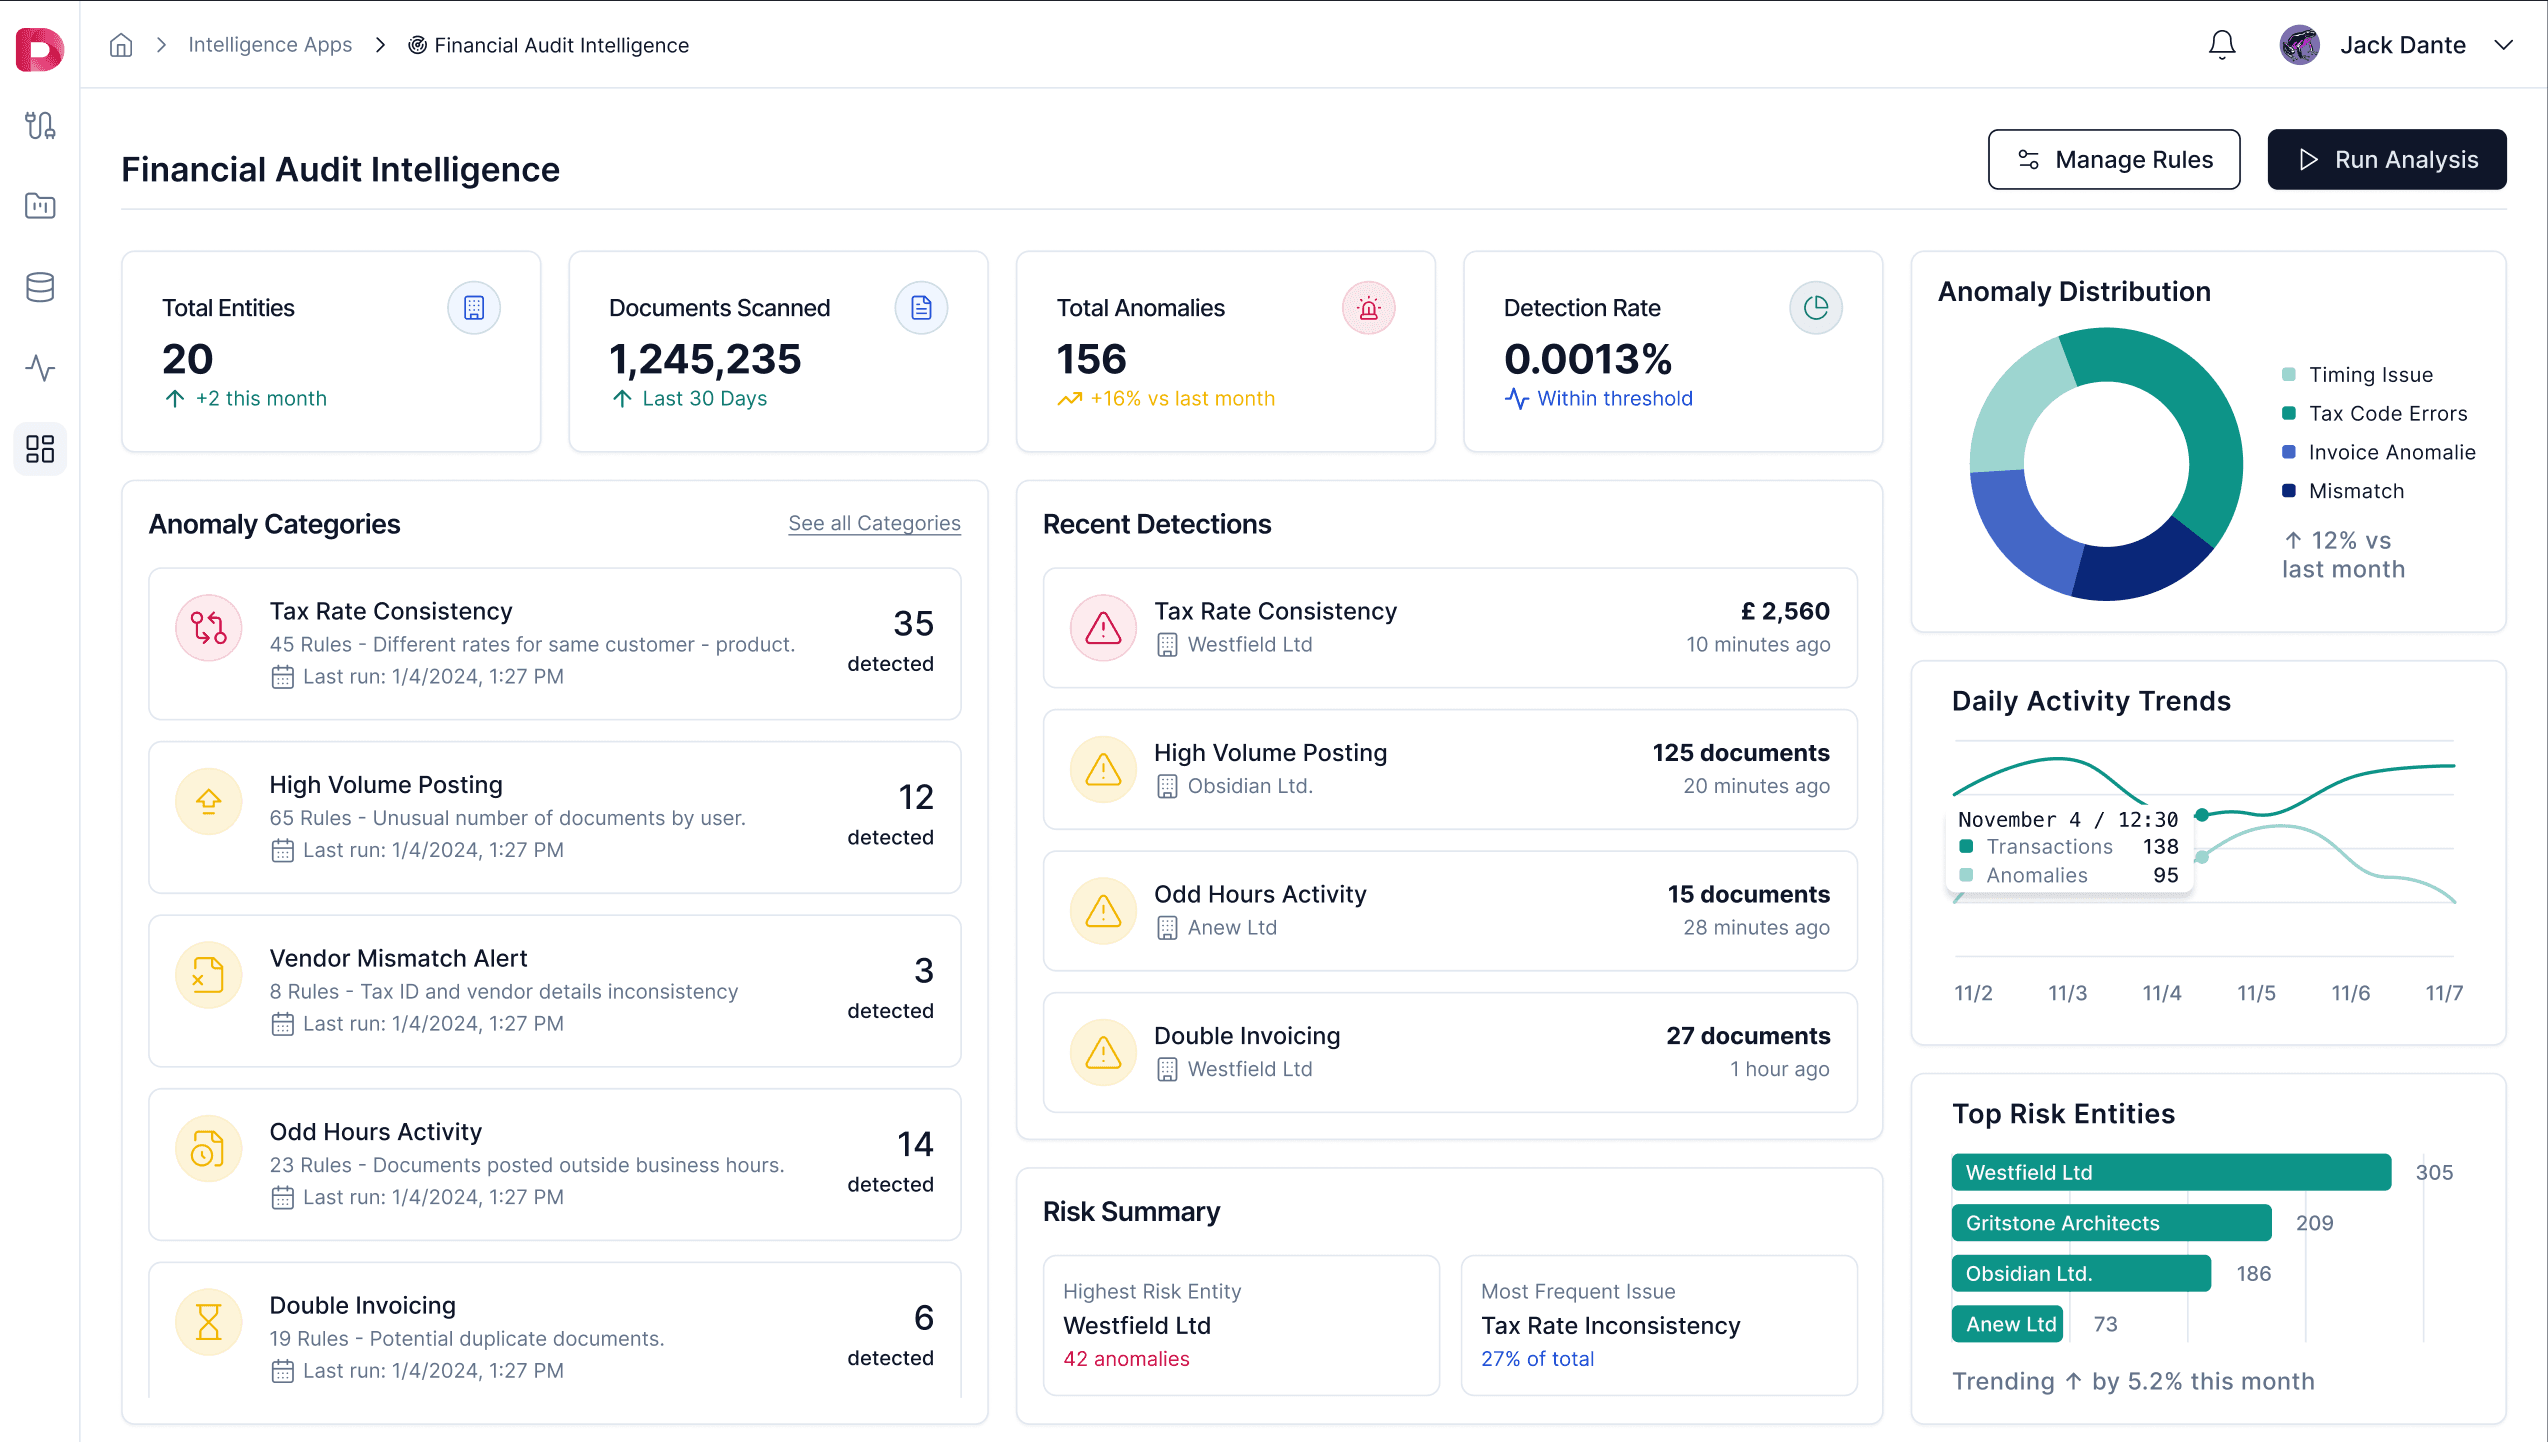Open notifications bell

[x=2221, y=44]
